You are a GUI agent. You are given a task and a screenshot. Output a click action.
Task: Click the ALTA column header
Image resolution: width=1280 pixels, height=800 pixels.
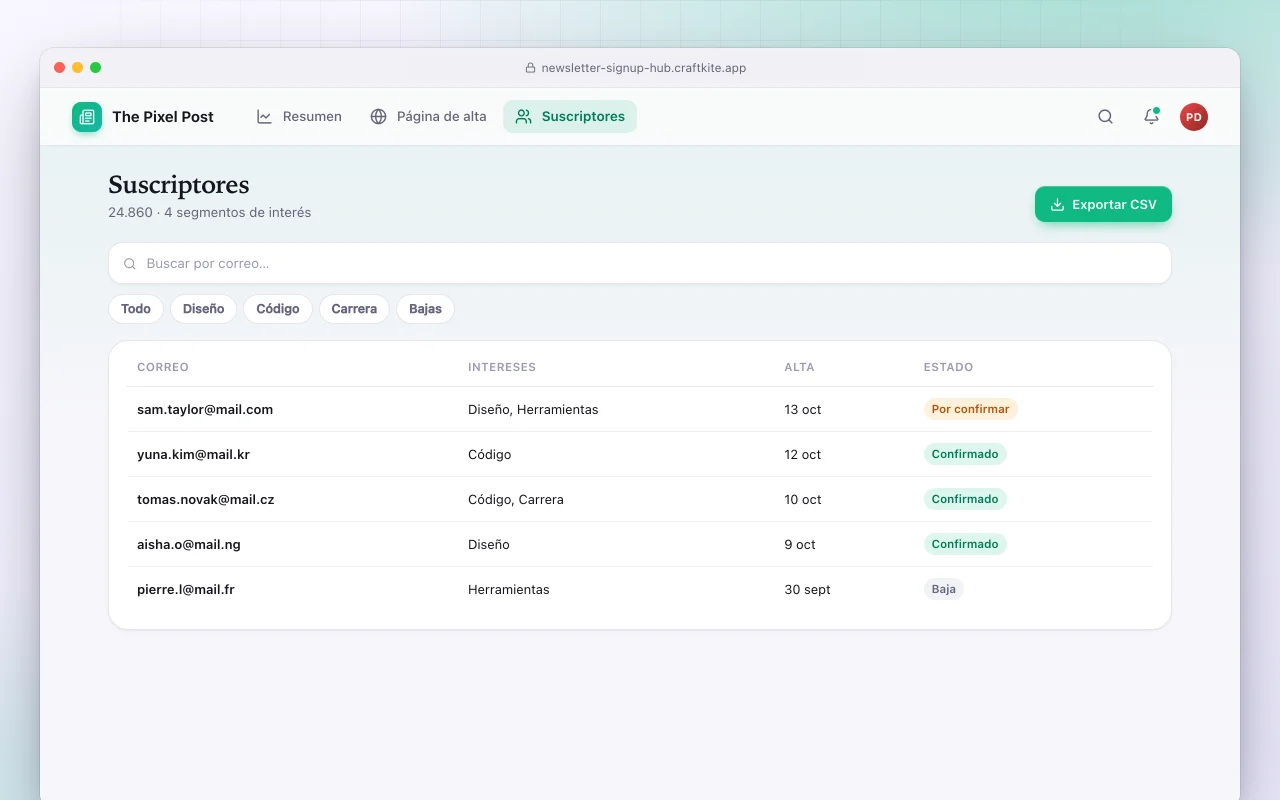point(799,367)
